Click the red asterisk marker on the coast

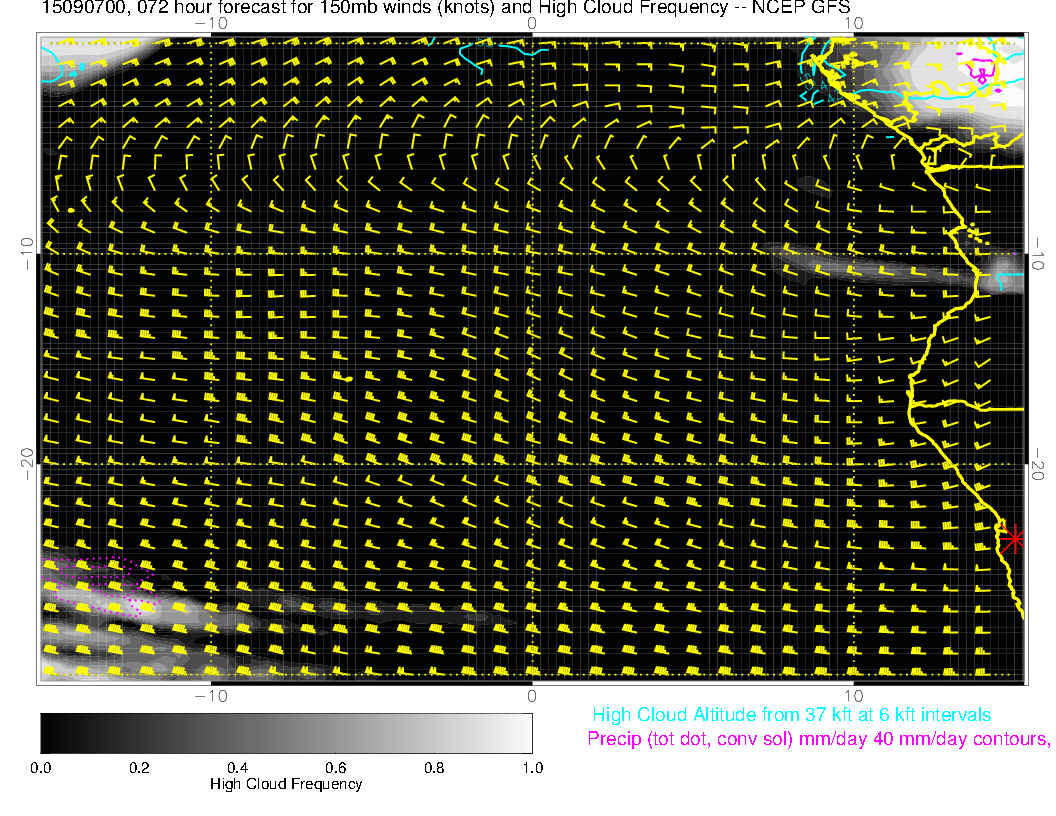click(1014, 538)
